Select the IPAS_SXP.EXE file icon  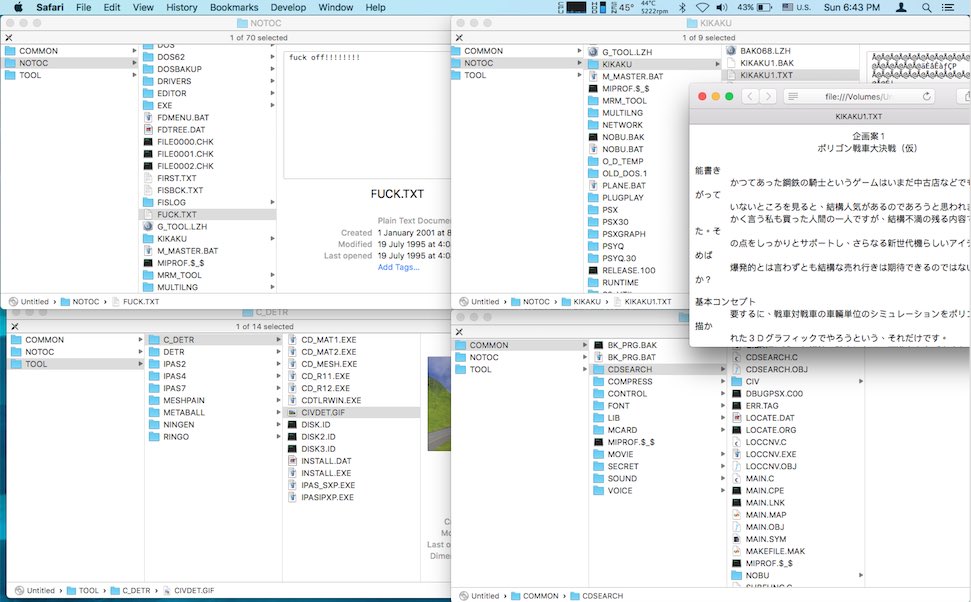(x=292, y=485)
